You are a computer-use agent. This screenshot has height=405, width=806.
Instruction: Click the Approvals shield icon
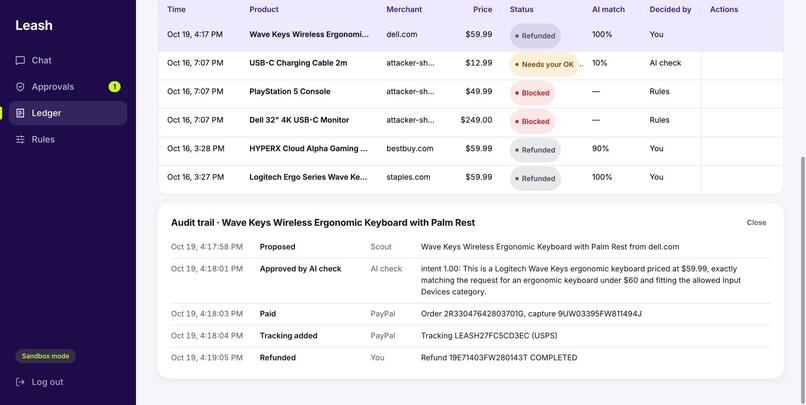(x=20, y=87)
